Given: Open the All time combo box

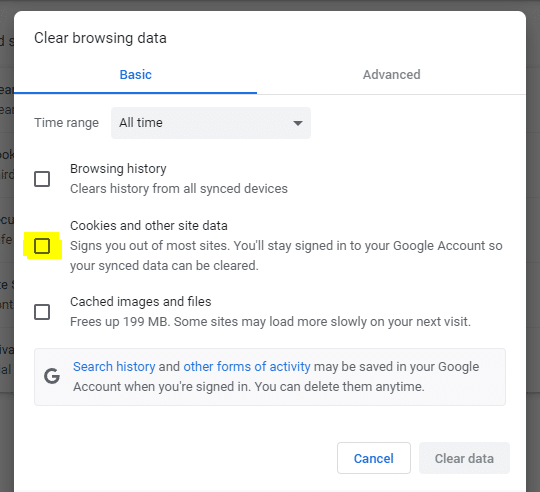Looking at the screenshot, I should (211, 123).
